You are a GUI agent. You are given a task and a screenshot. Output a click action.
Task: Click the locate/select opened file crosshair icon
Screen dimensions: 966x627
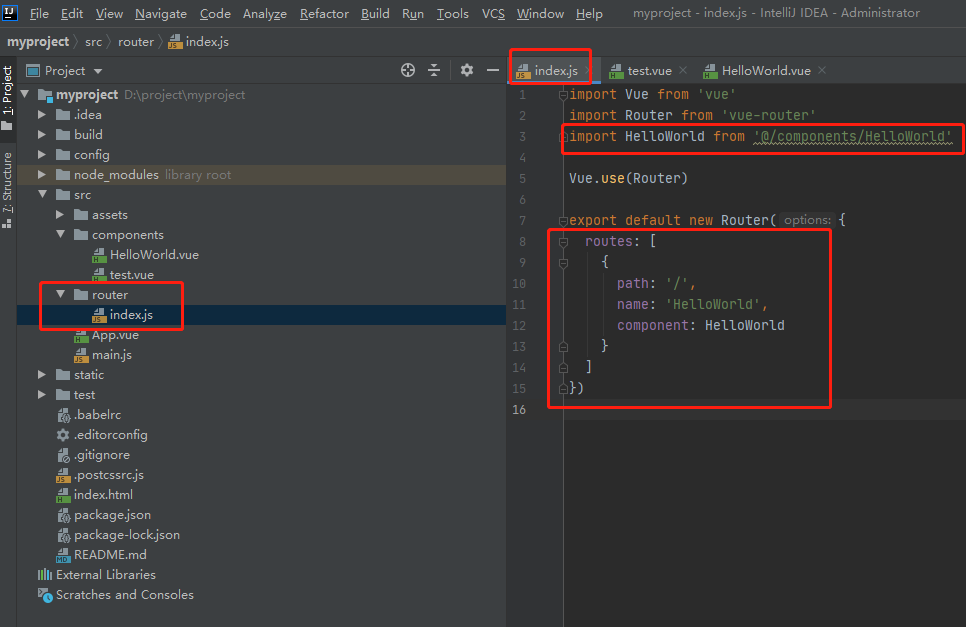point(408,70)
